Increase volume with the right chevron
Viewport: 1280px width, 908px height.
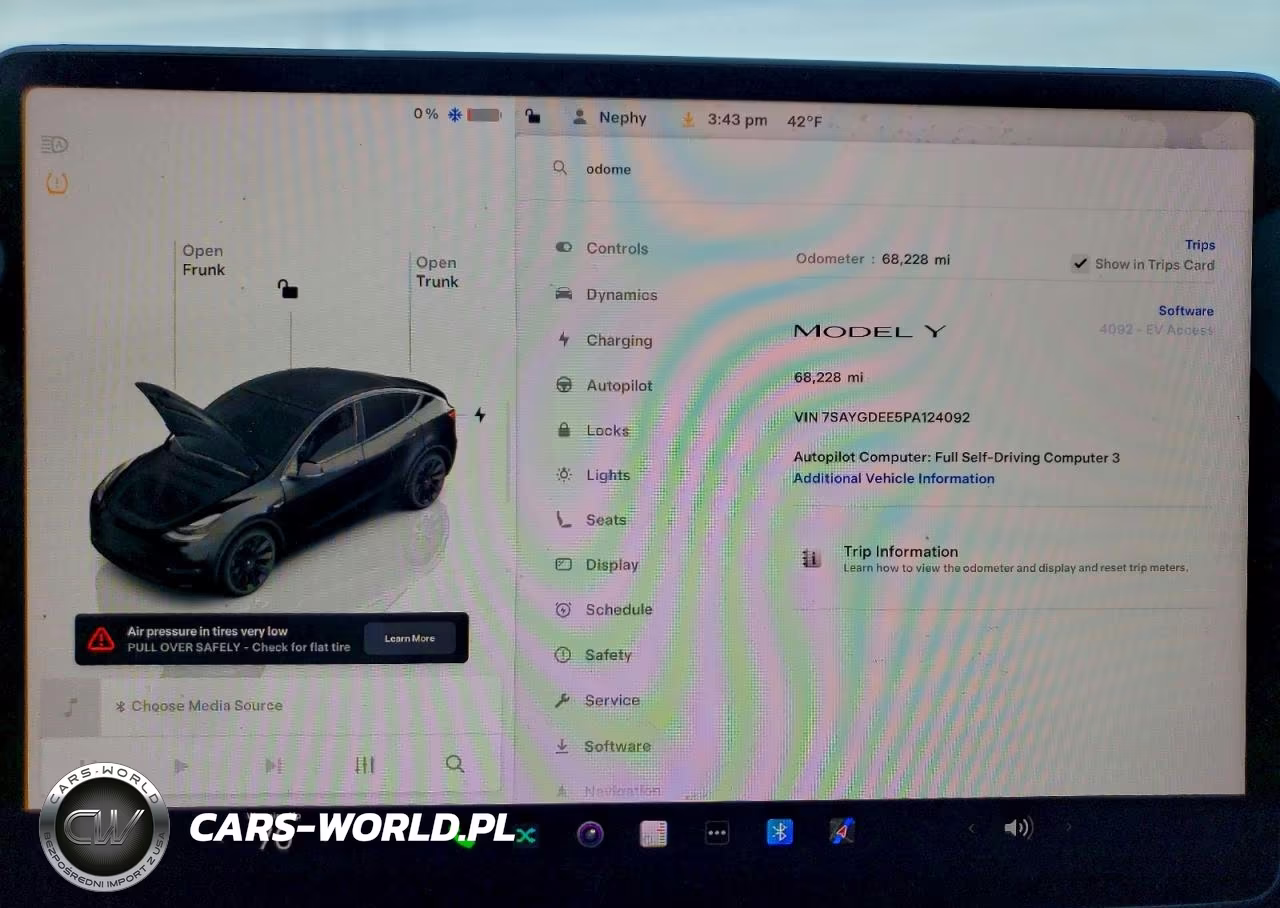pos(1068,827)
